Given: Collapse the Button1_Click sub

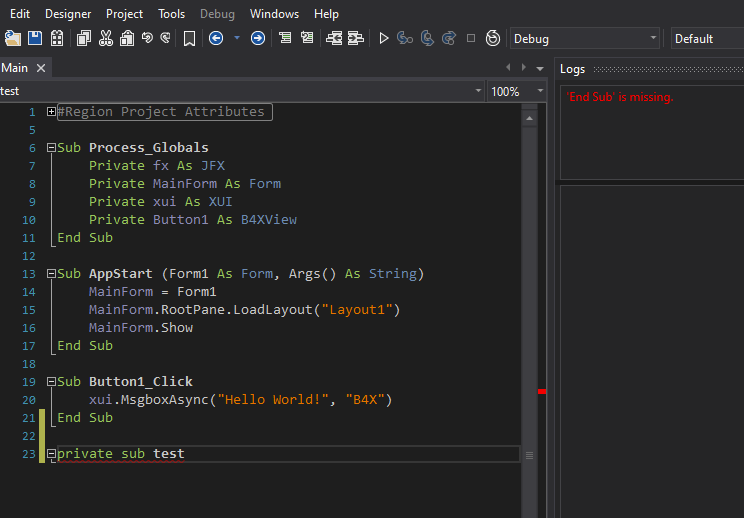Looking at the screenshot, I should pyautogui.click(x=51, y=382).
